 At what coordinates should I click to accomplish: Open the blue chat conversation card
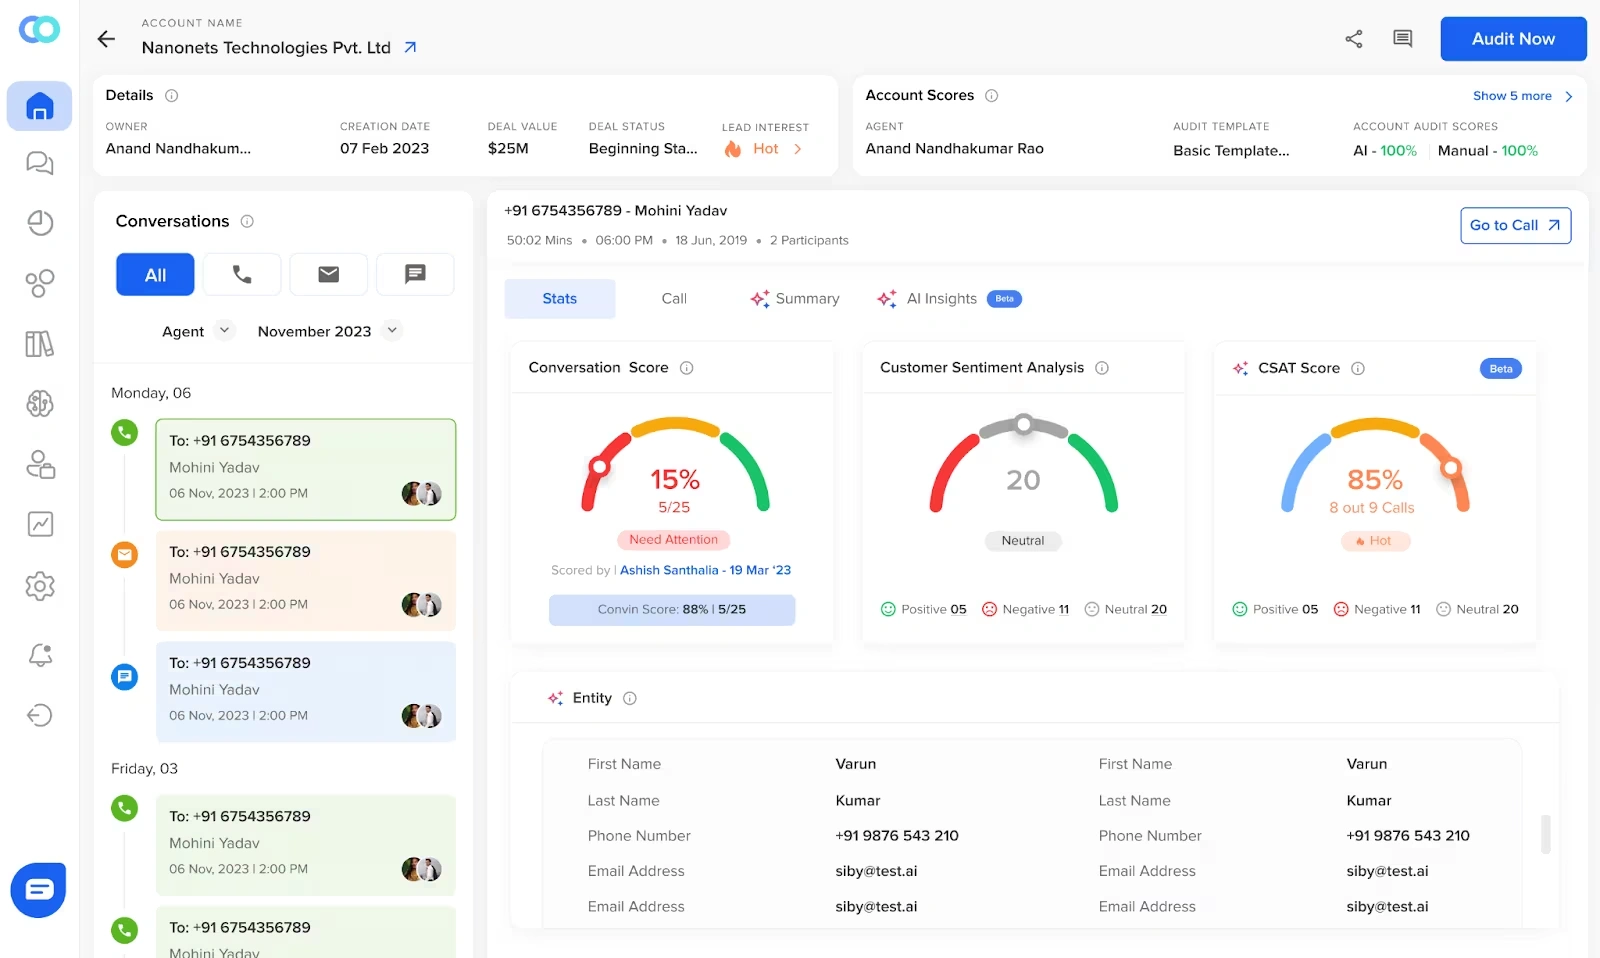[x=306, y=691]
